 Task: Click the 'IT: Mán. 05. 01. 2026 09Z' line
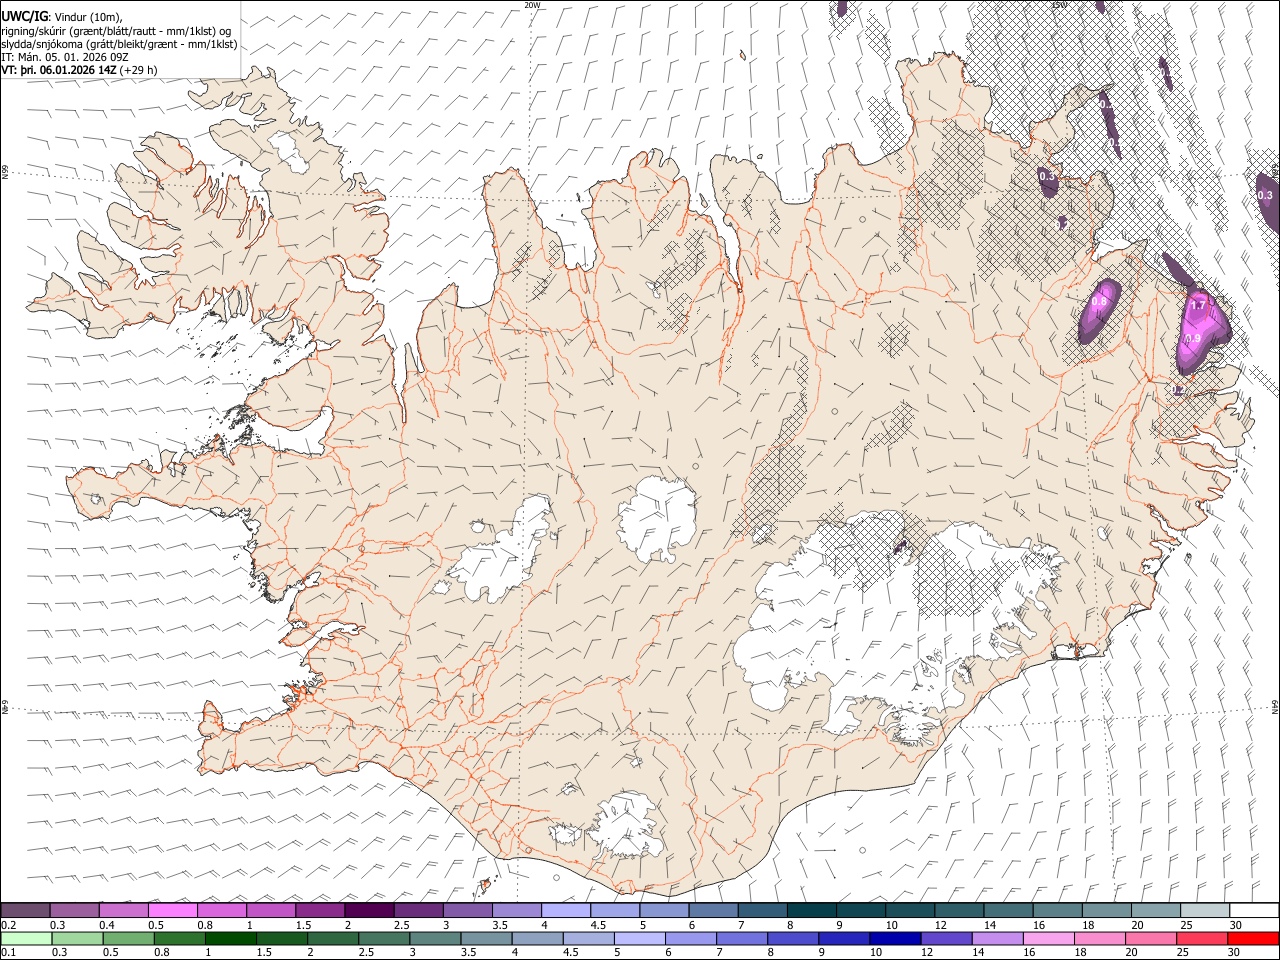tap(65, 57)
